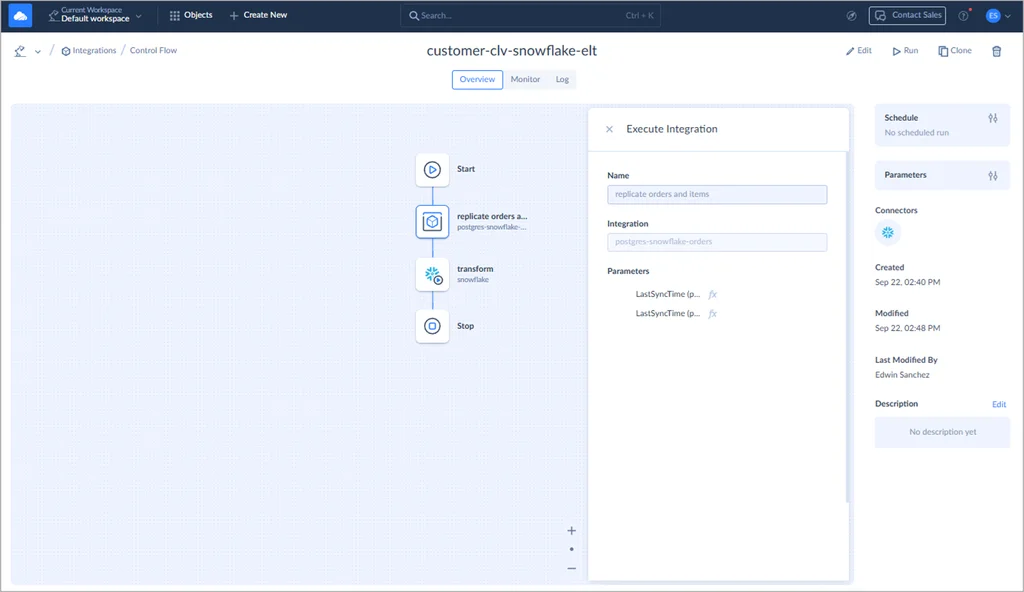Screen dimensions: 1024x592
Task: Open the help question mark icon
Action: tap(963, 16)
